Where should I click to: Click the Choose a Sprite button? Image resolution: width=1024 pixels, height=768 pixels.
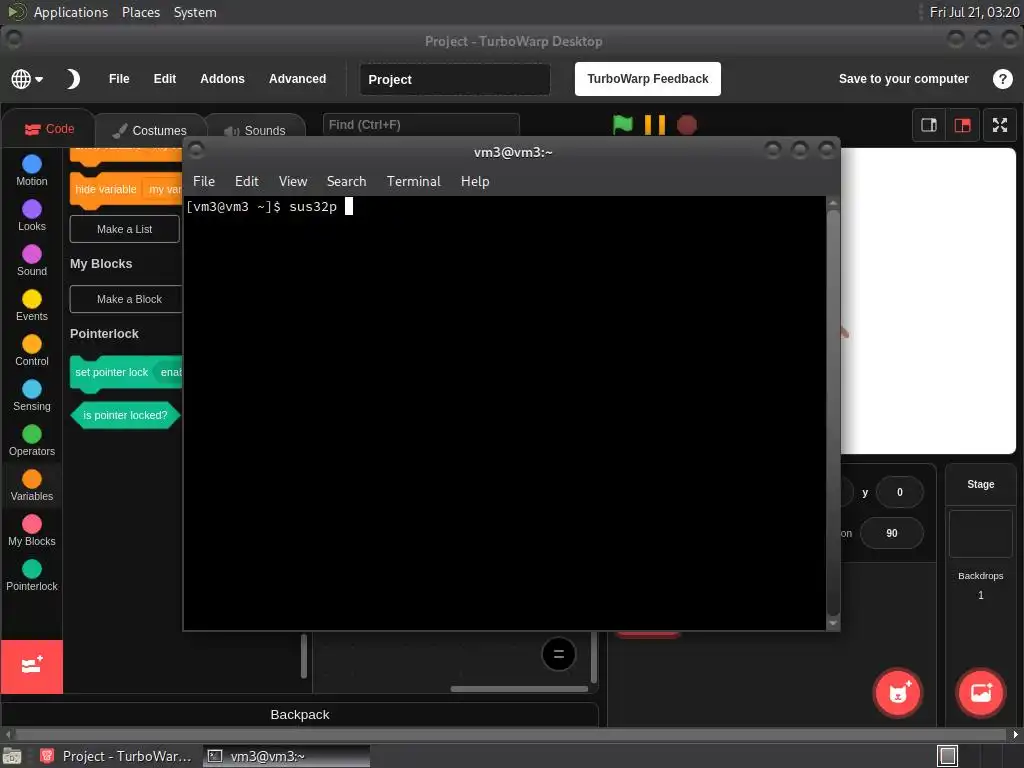[x=898, y=693]
